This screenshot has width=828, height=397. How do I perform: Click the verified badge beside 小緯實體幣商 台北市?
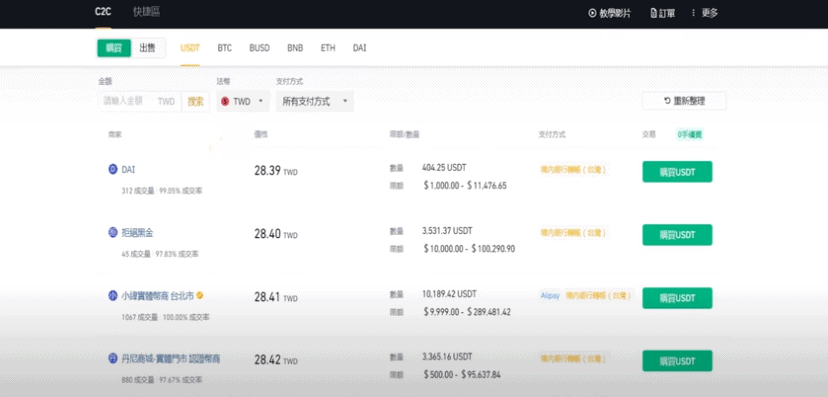(200, 296)
